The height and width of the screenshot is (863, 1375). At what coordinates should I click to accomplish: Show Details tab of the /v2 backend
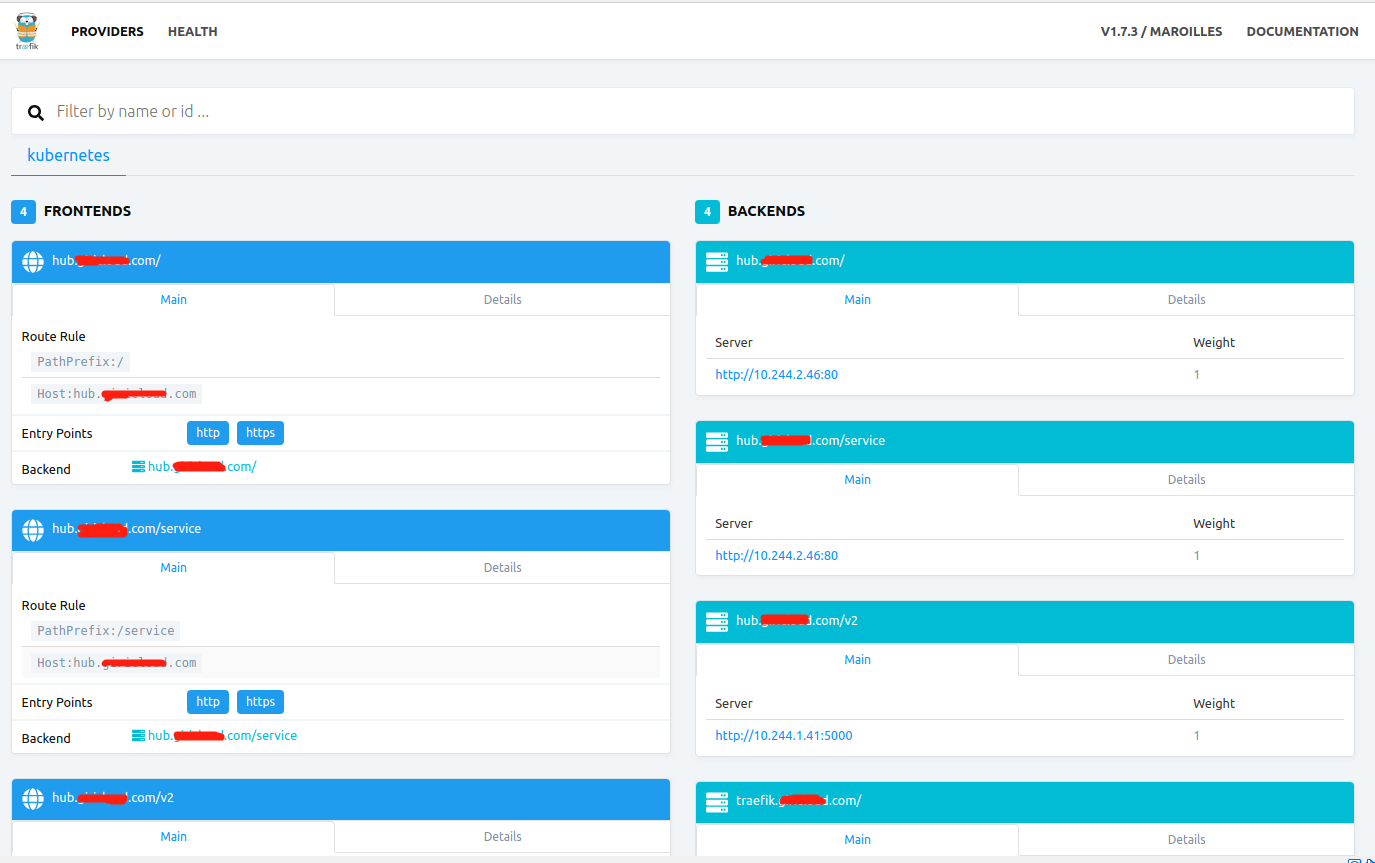point(1186,660)
